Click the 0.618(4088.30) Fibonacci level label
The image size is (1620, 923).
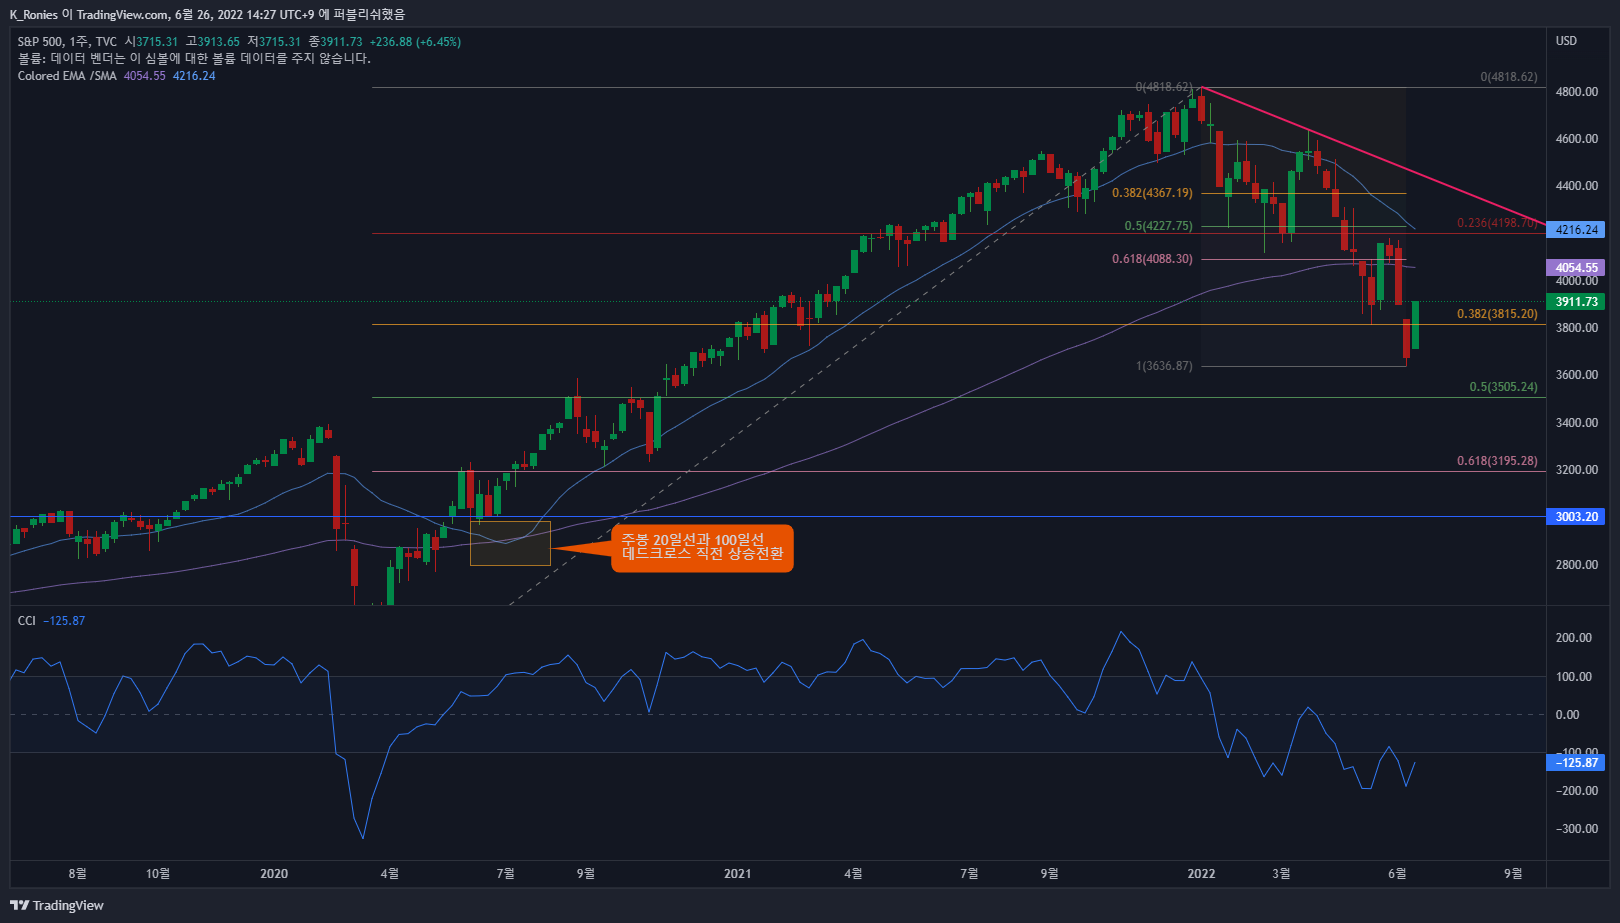pos(1152,259)
